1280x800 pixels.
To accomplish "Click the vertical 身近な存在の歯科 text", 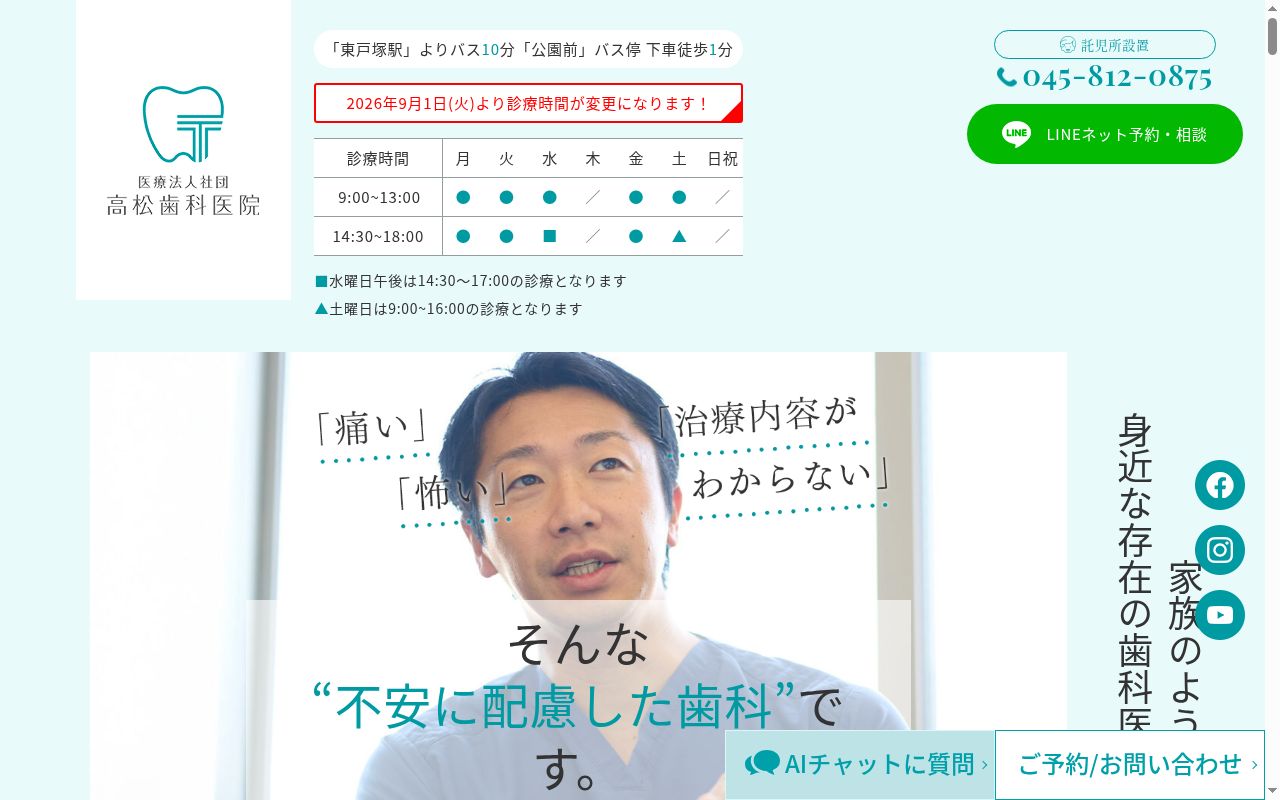I will click(1135, 571).
